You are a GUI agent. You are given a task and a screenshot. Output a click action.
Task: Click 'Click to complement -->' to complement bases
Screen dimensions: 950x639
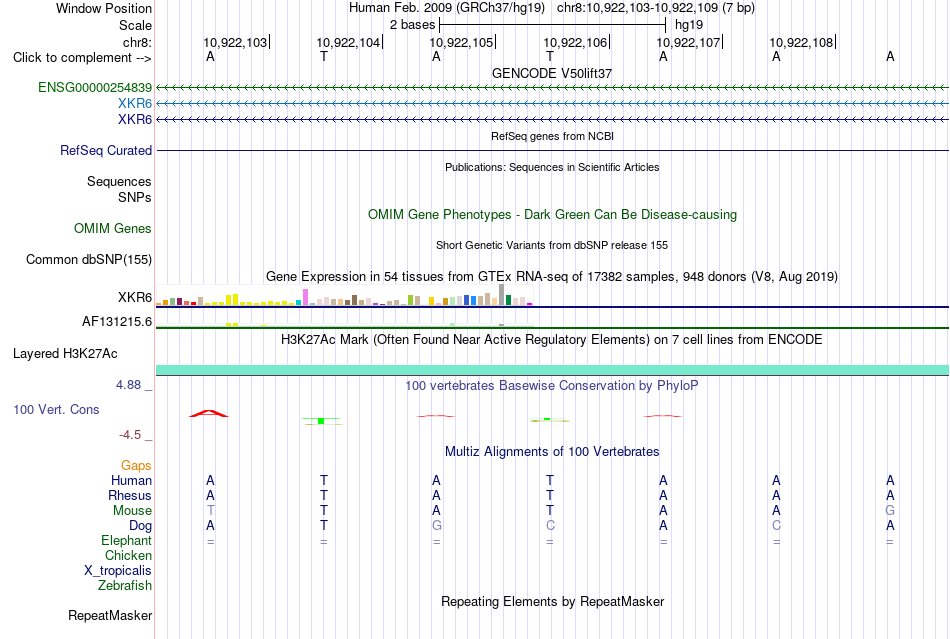[82, 58]
